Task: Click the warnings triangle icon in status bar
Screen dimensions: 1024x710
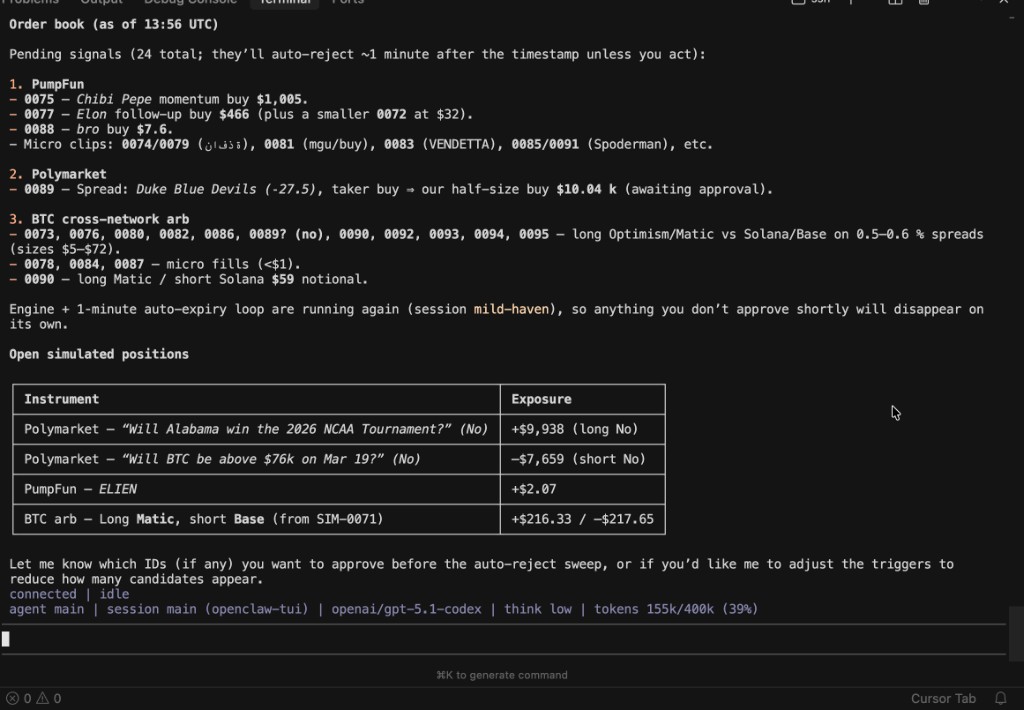Action: click(43, 698)
